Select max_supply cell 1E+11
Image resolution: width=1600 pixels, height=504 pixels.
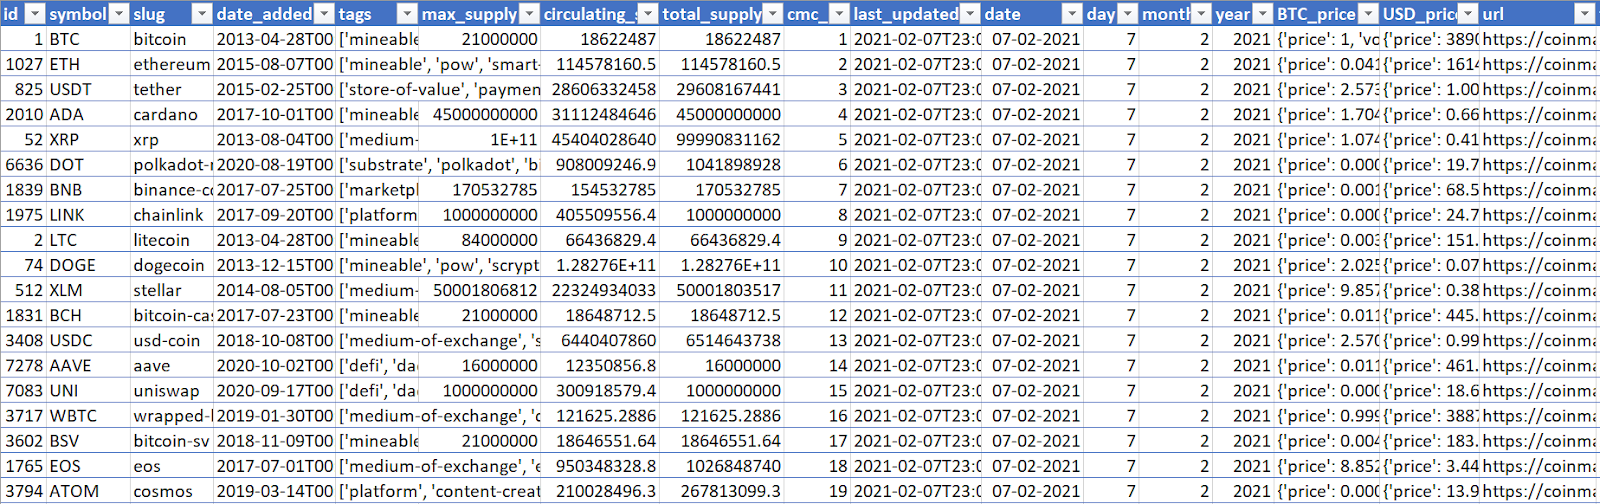479,139
